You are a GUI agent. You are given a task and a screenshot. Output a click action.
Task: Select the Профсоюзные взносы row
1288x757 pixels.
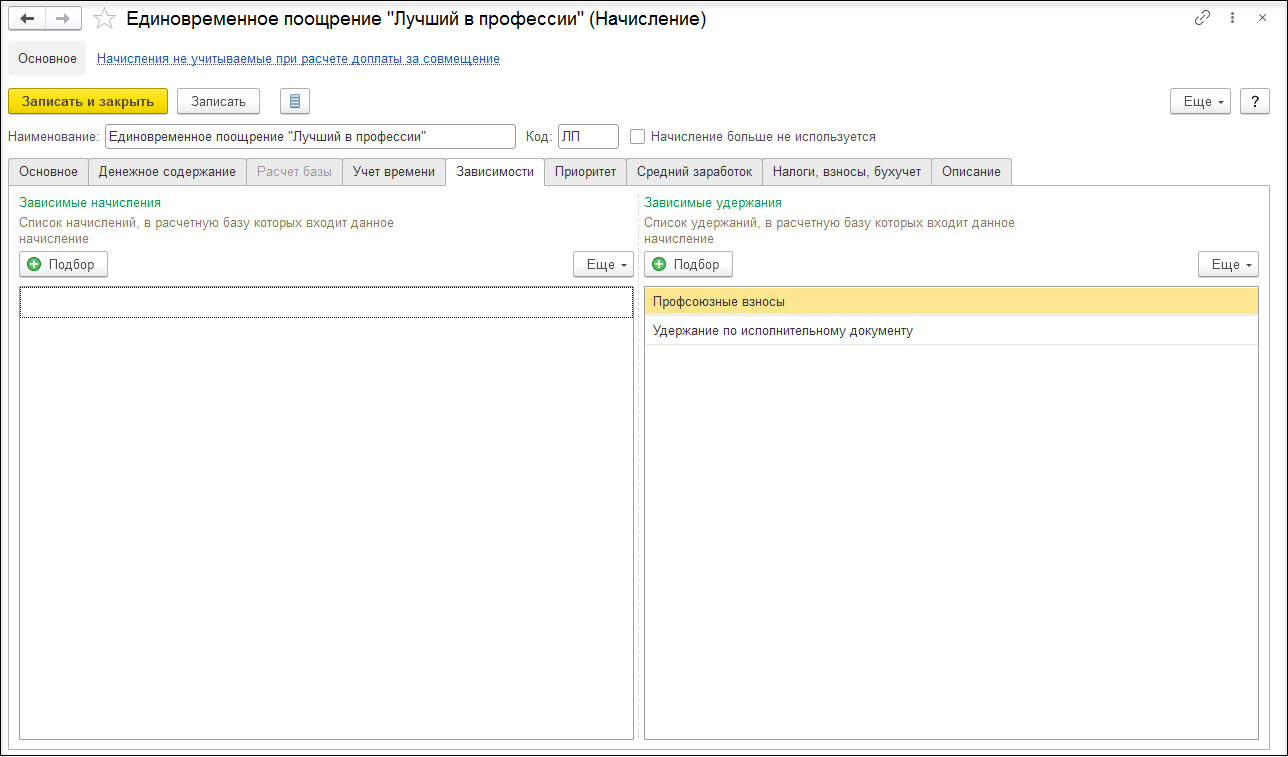coord(951,301)
